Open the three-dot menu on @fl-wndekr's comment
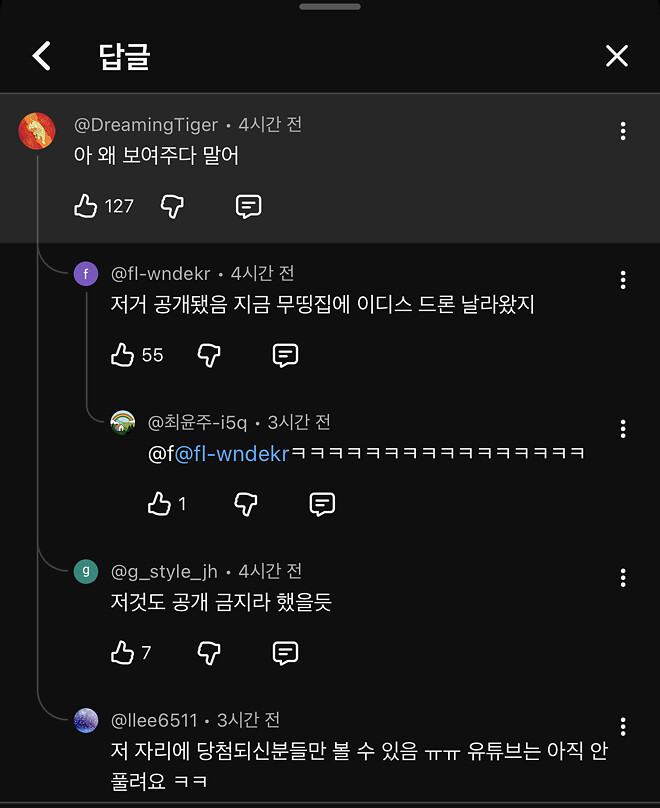 coord(622,280)
